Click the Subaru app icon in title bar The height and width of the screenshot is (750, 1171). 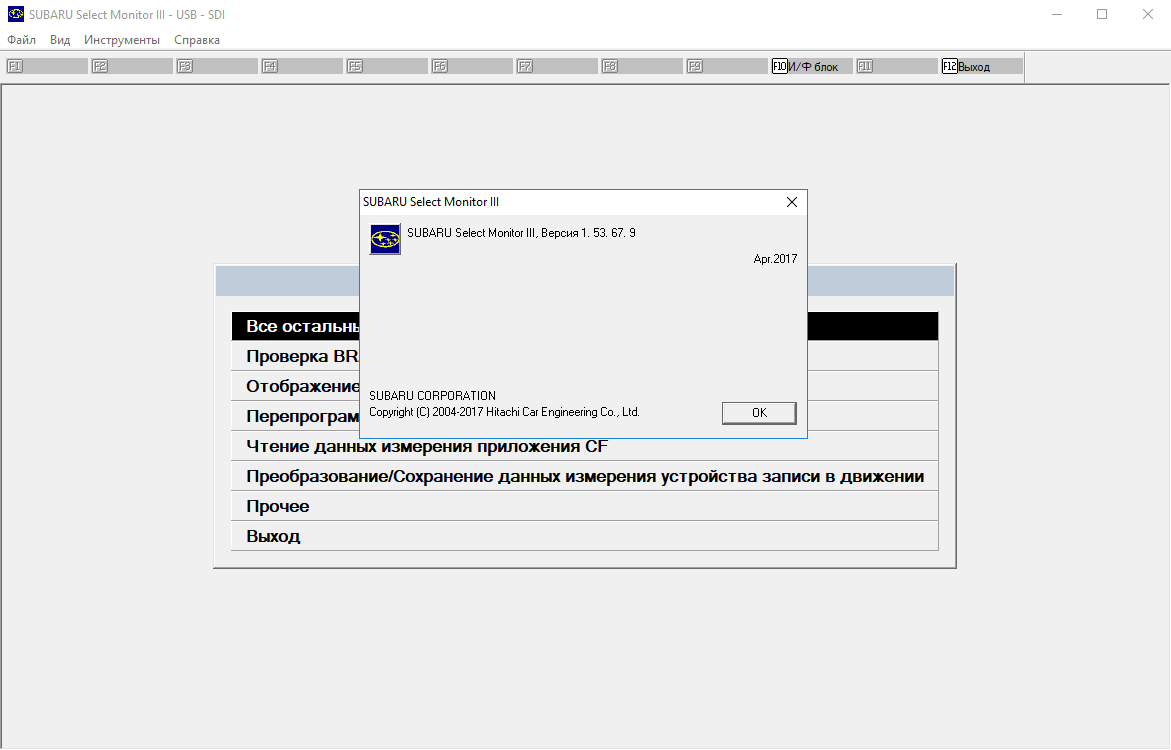16,14
